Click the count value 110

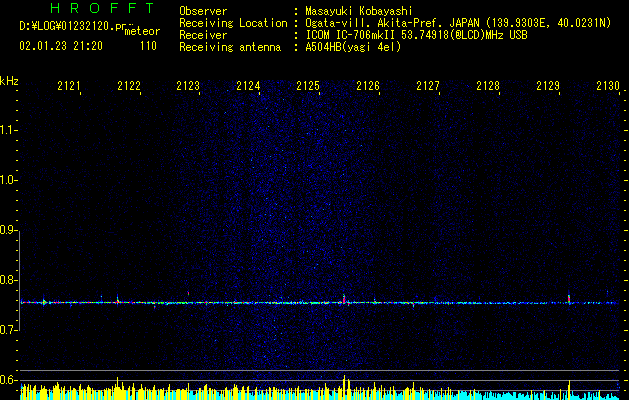[x=148, y=46]
